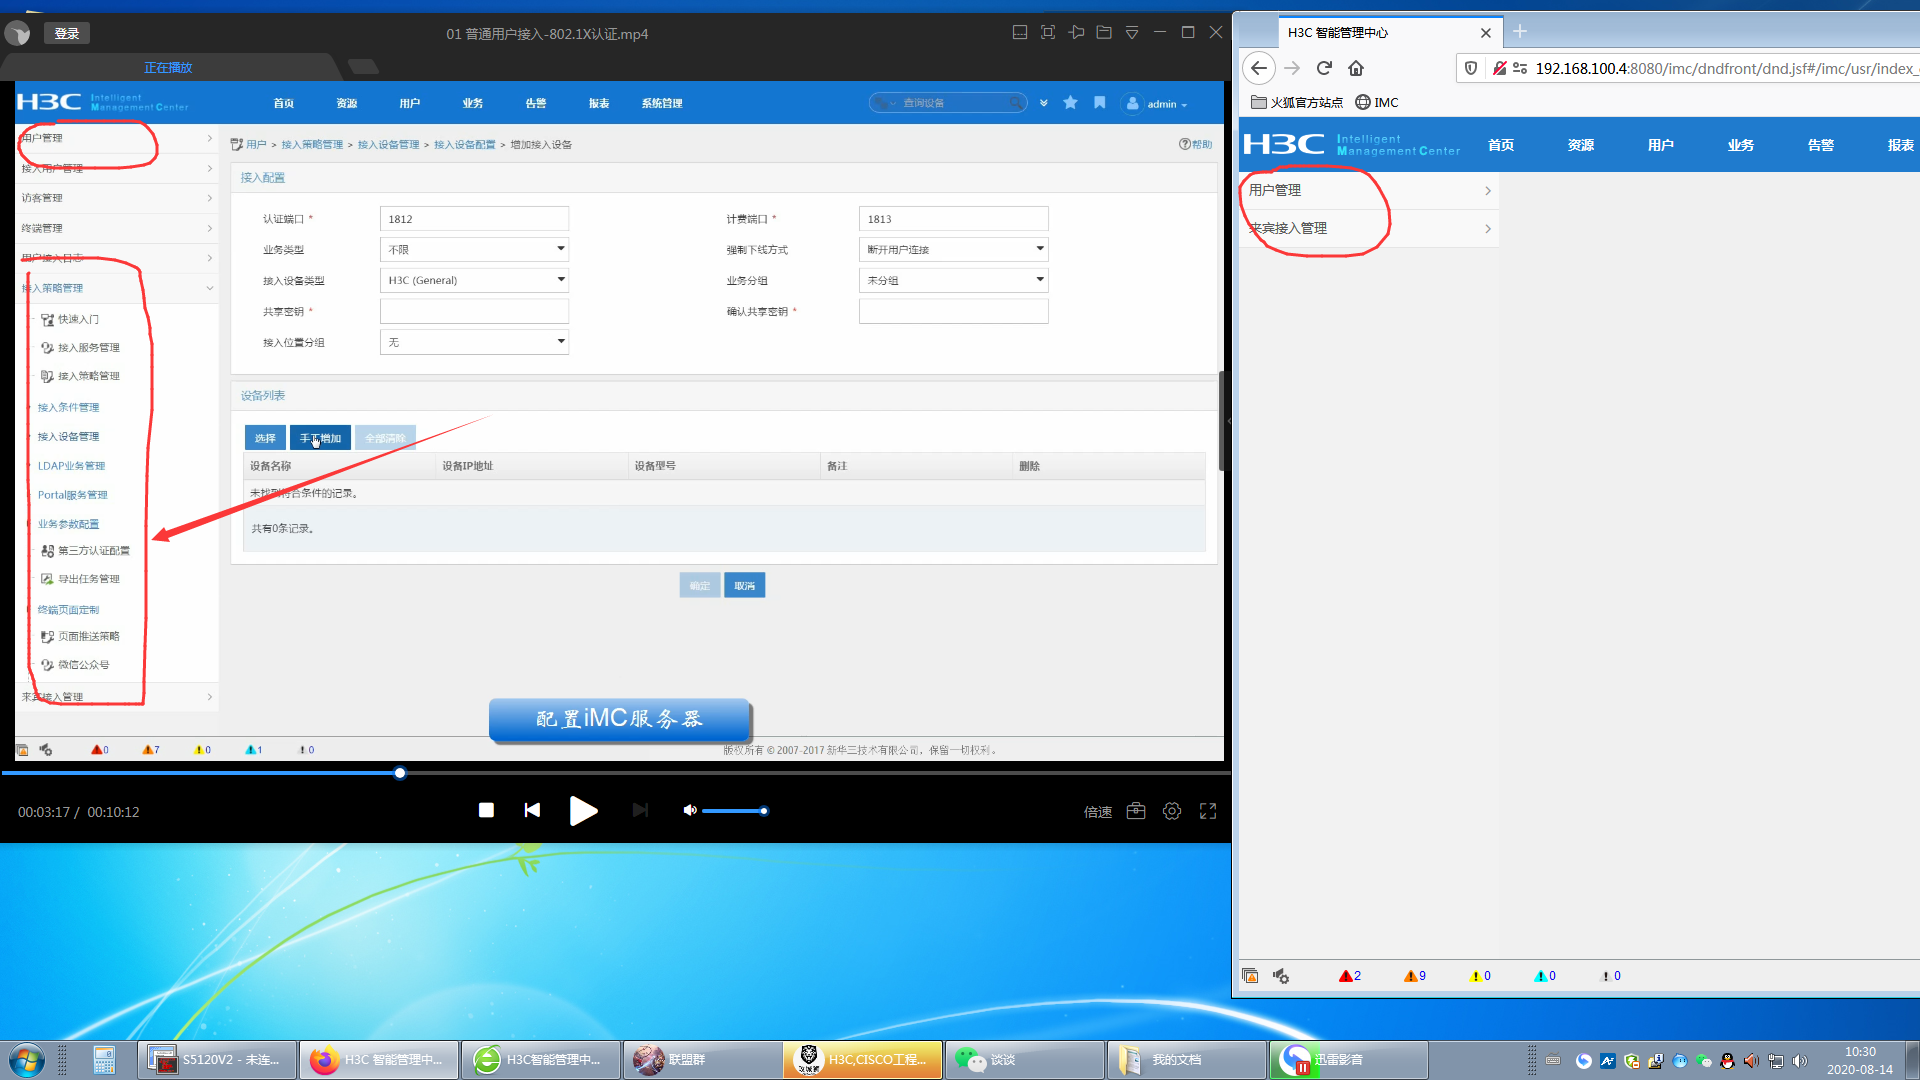
Task: Go to Firefox home page icon
Action: click(x=1356, y=68)
